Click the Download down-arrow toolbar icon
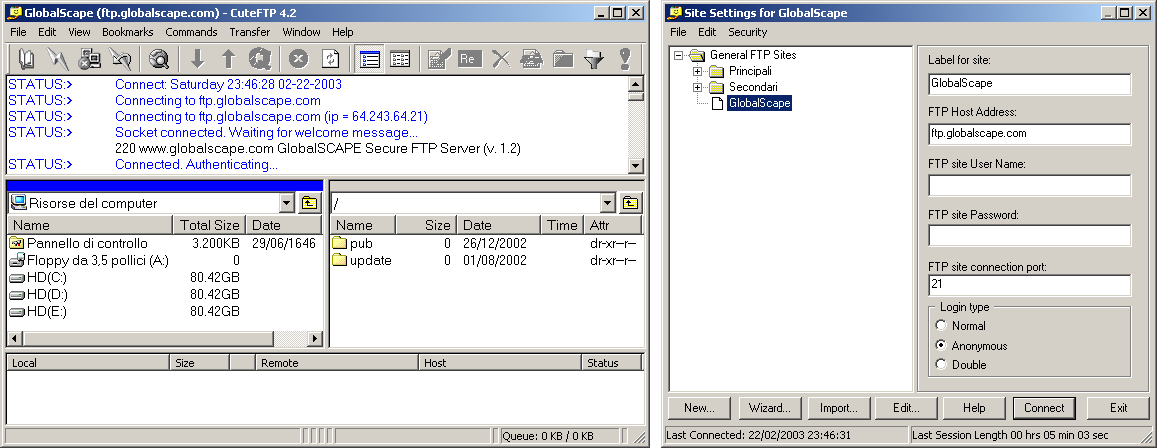The width and height of the screenshot is (1157, 448). [x=197, y=58]
